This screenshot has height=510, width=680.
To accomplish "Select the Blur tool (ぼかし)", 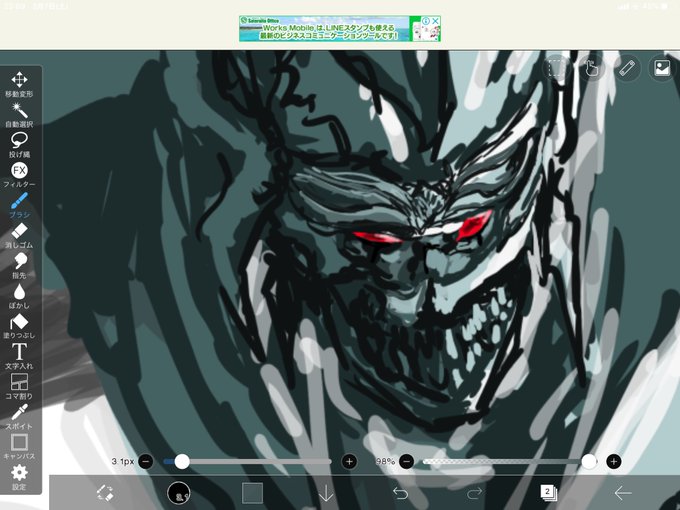I will point(19,296).
